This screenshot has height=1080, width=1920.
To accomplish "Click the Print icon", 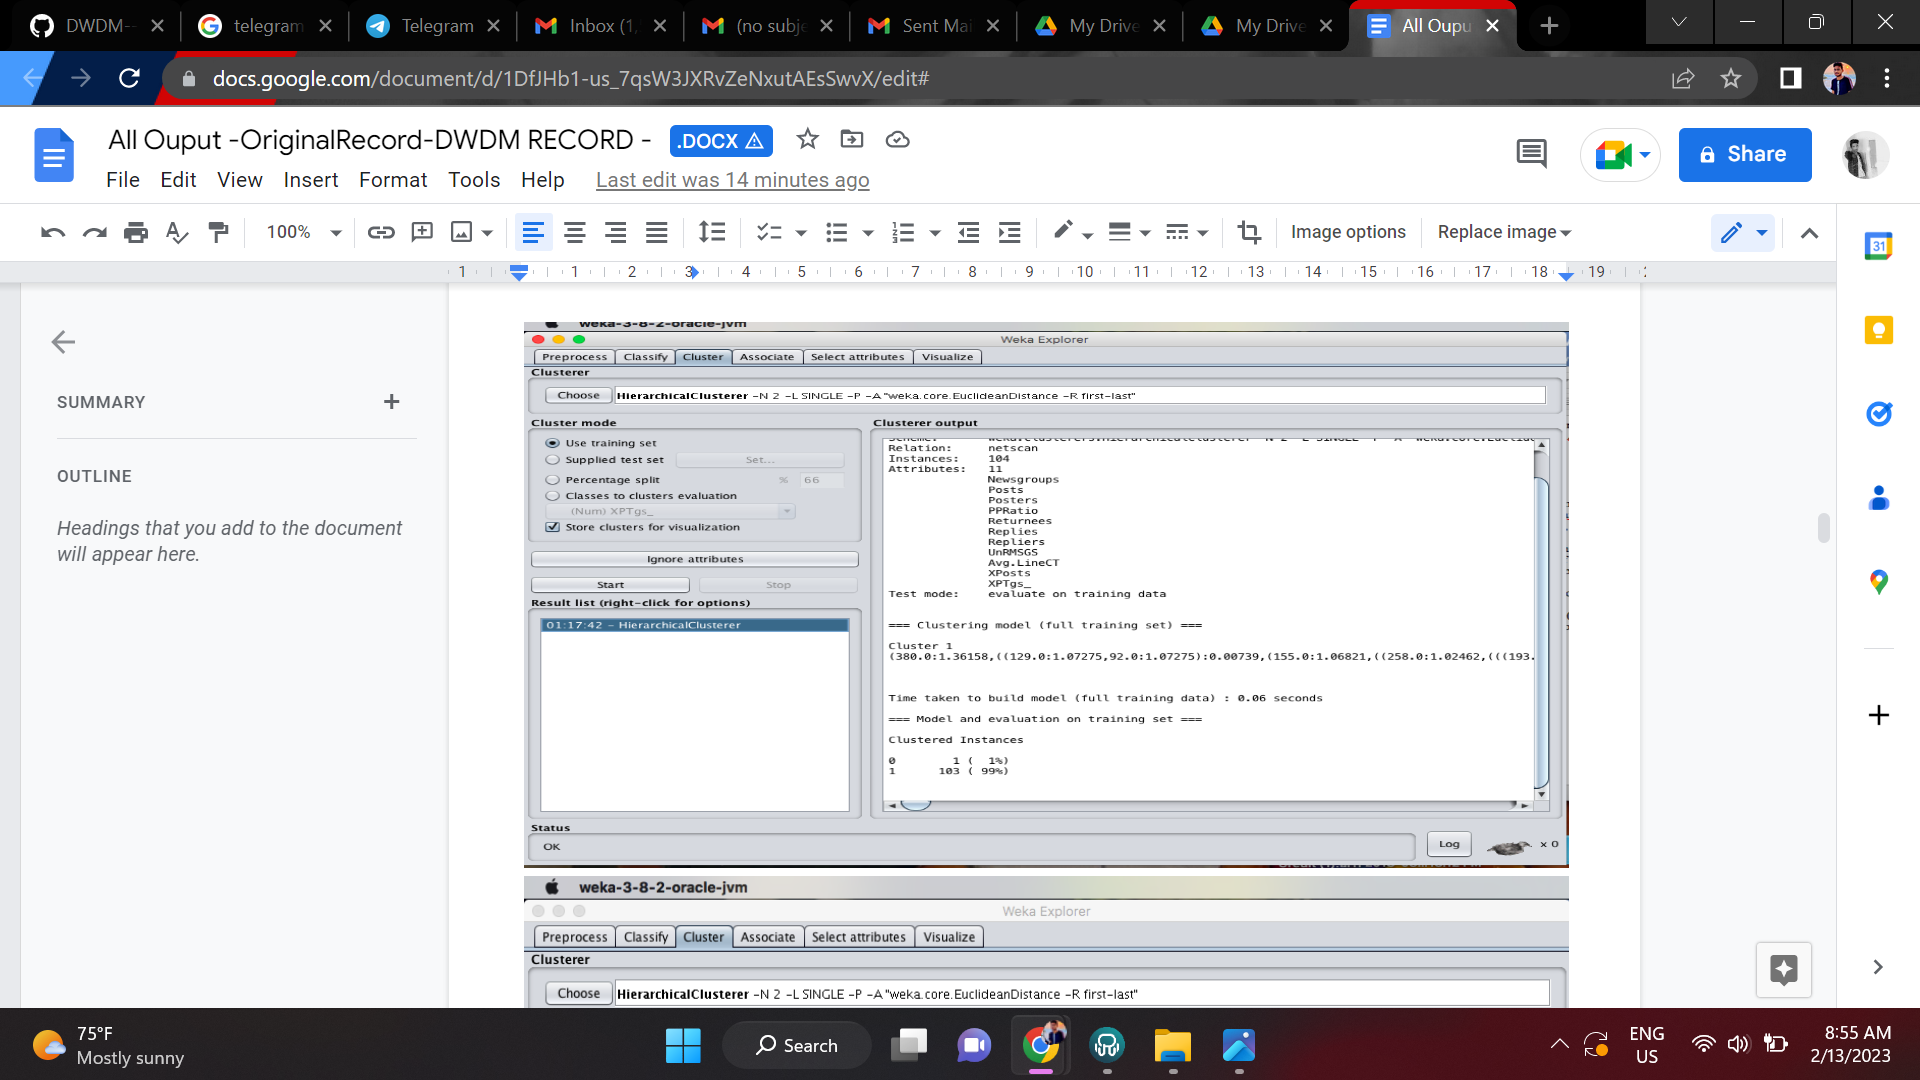I will 136,233.
